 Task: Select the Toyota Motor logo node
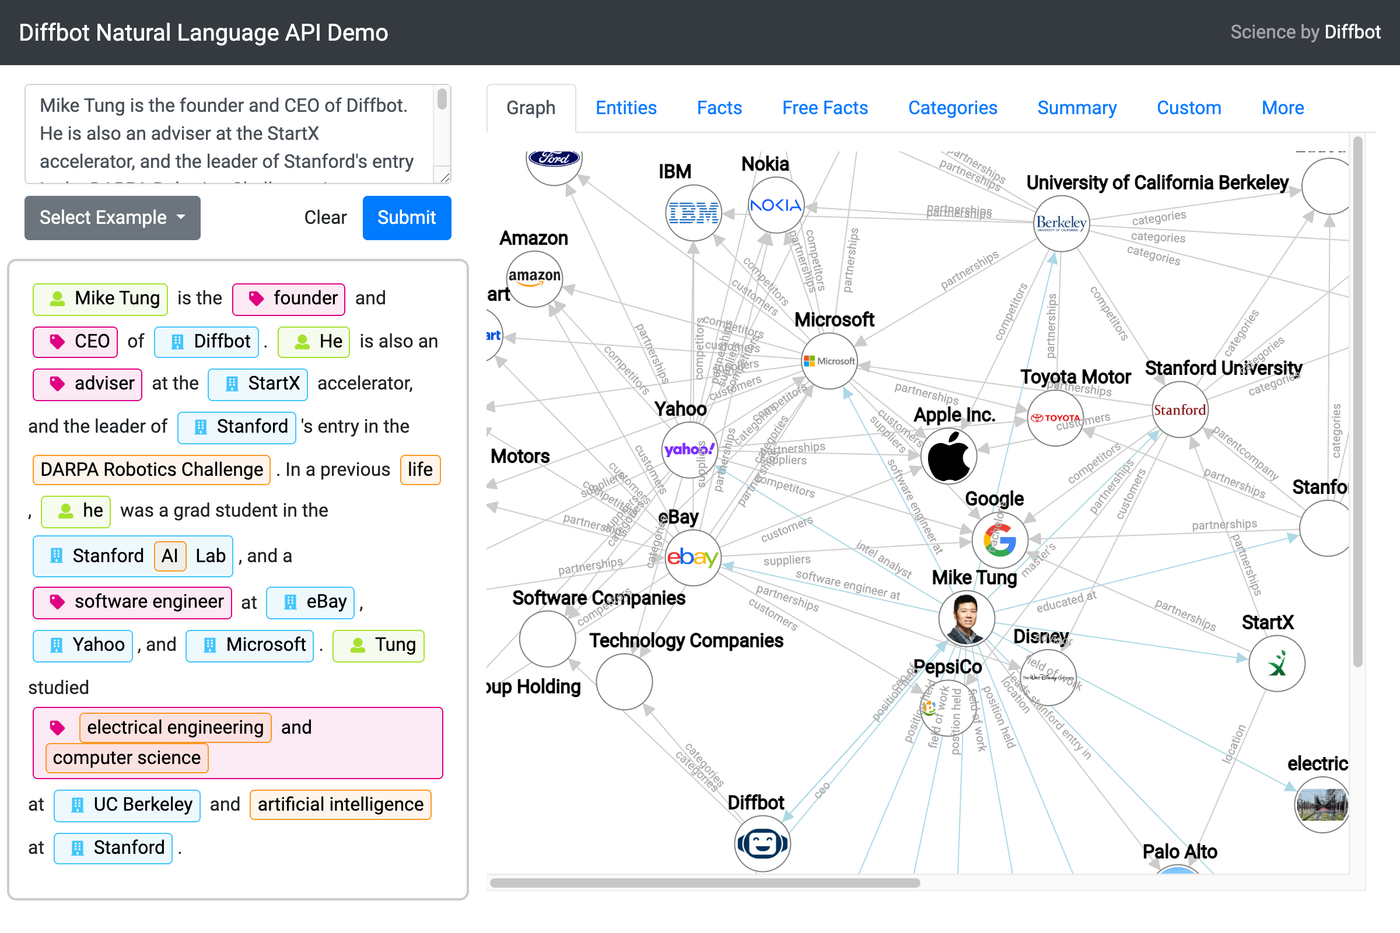1056,418
